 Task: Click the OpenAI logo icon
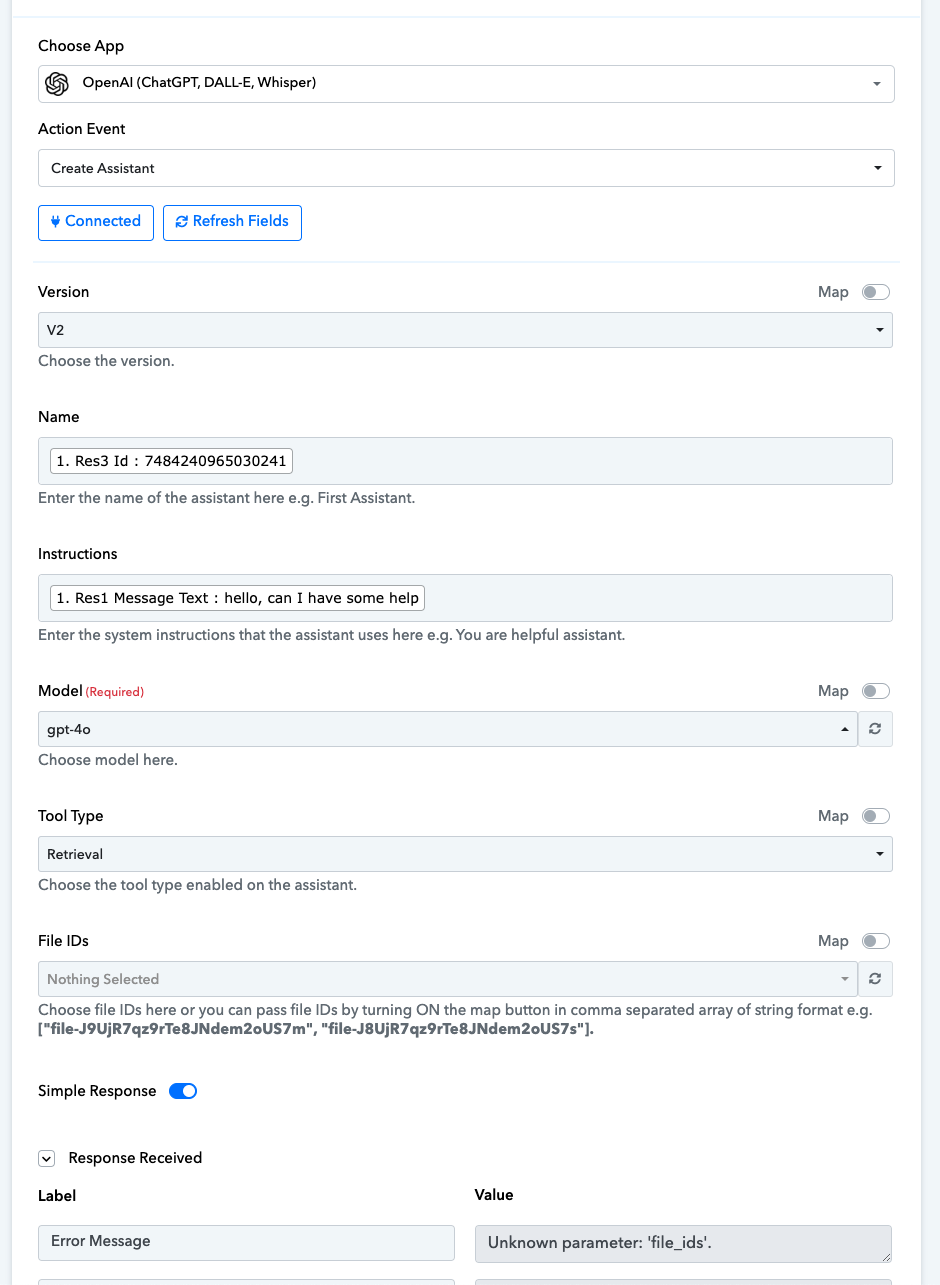click(57, 83)
